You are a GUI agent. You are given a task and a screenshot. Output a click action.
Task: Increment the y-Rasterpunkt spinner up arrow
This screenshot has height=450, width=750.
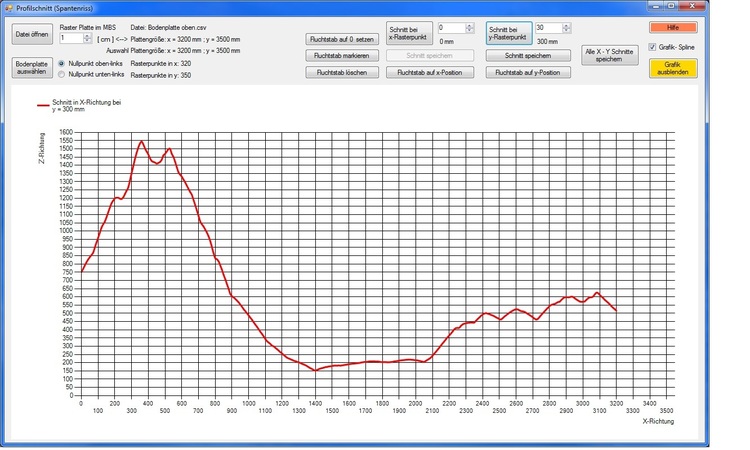coord(566,25)
